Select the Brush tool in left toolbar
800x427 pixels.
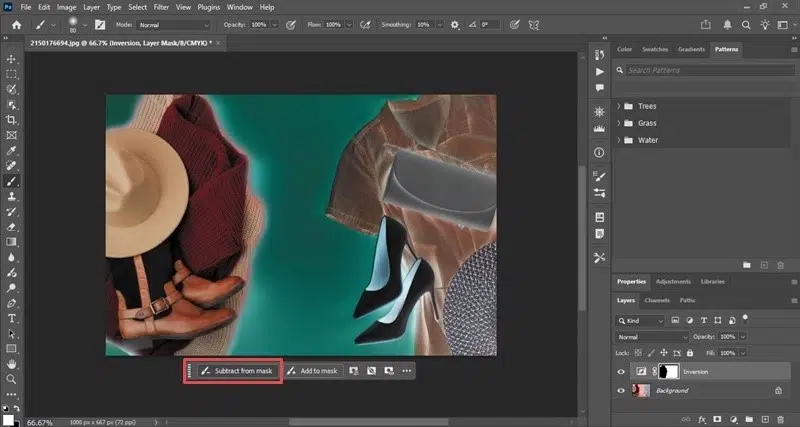click(x=11, y=181)
